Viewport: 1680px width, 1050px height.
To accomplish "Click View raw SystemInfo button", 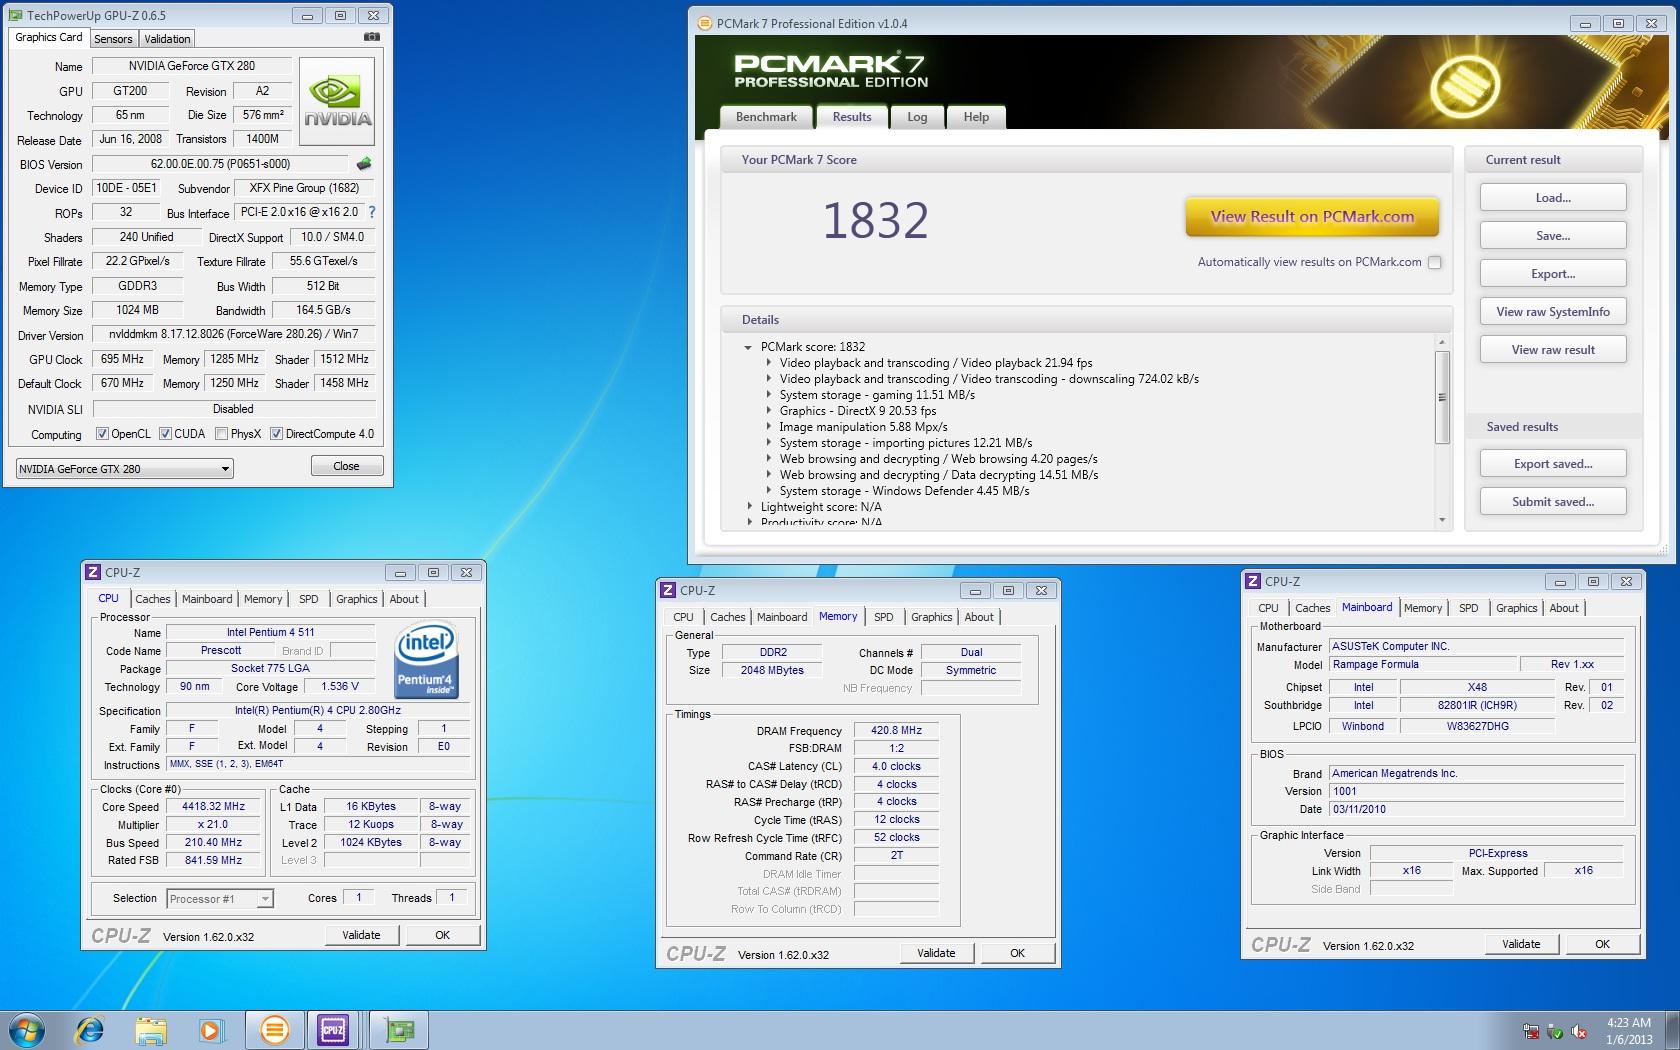I will (1553, 312).
